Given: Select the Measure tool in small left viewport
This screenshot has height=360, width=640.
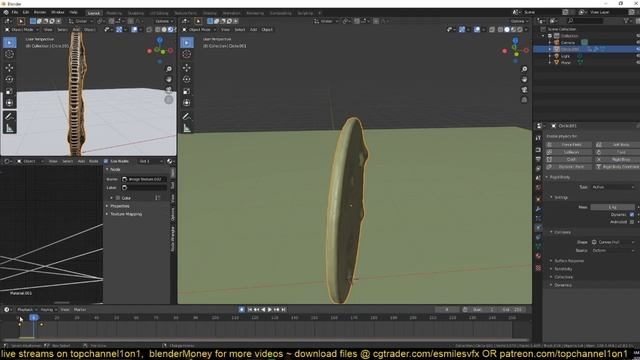Looking at the screenshot, I should [x=9, y=129].
